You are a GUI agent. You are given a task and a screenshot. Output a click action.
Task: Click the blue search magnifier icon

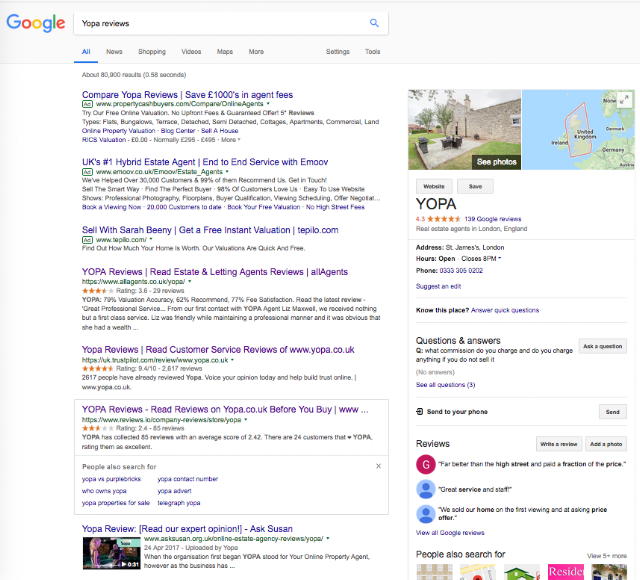point(374,23)
